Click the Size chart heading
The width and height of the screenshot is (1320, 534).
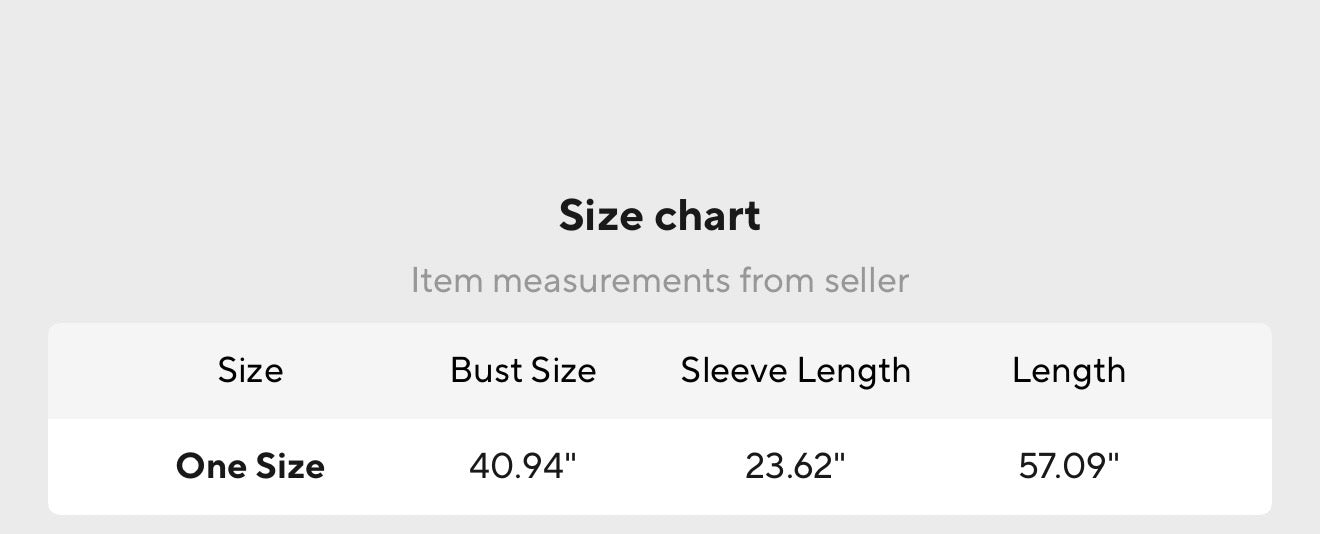[659, 216]
